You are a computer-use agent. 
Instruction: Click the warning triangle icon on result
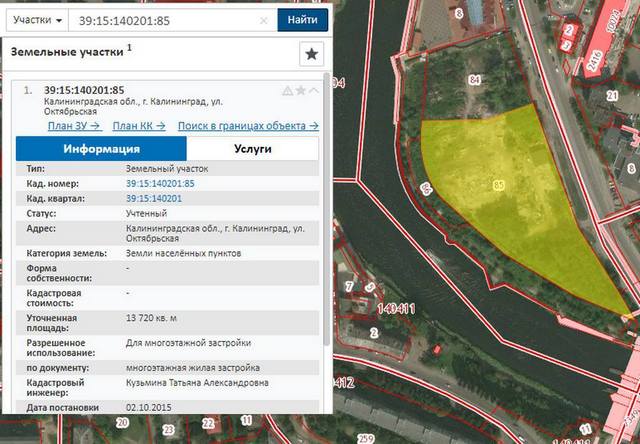click(287, 91)
